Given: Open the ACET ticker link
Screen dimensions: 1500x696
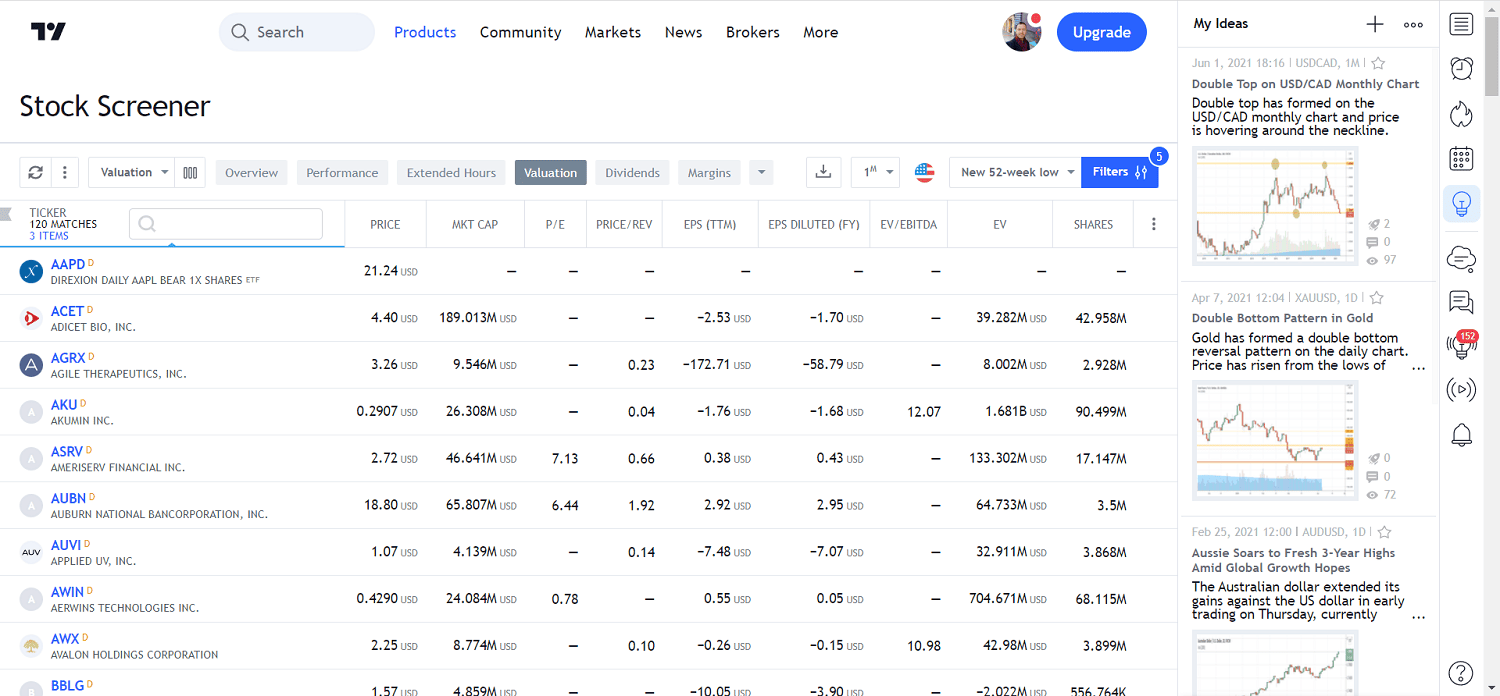Looking at the screenshot, I should pyautogui.click(x=67, y=311).
